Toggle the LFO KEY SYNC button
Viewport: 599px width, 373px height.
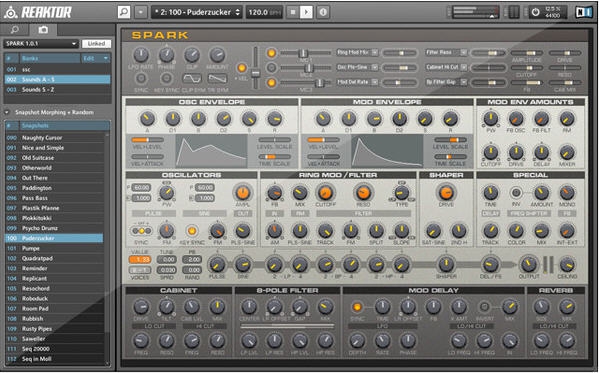[166, 78]
